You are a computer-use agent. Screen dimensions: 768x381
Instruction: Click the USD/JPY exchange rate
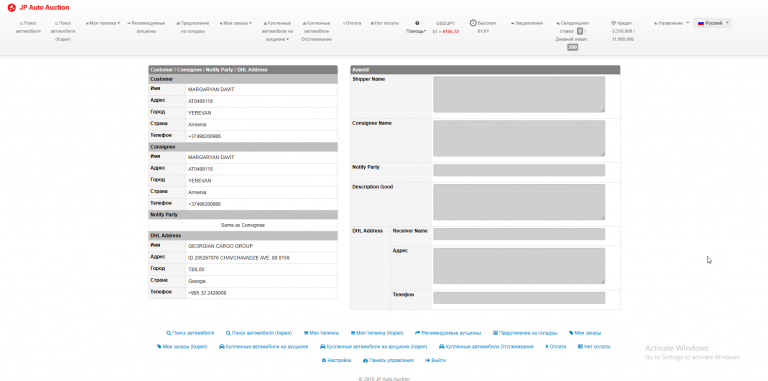tap(446, 27)
